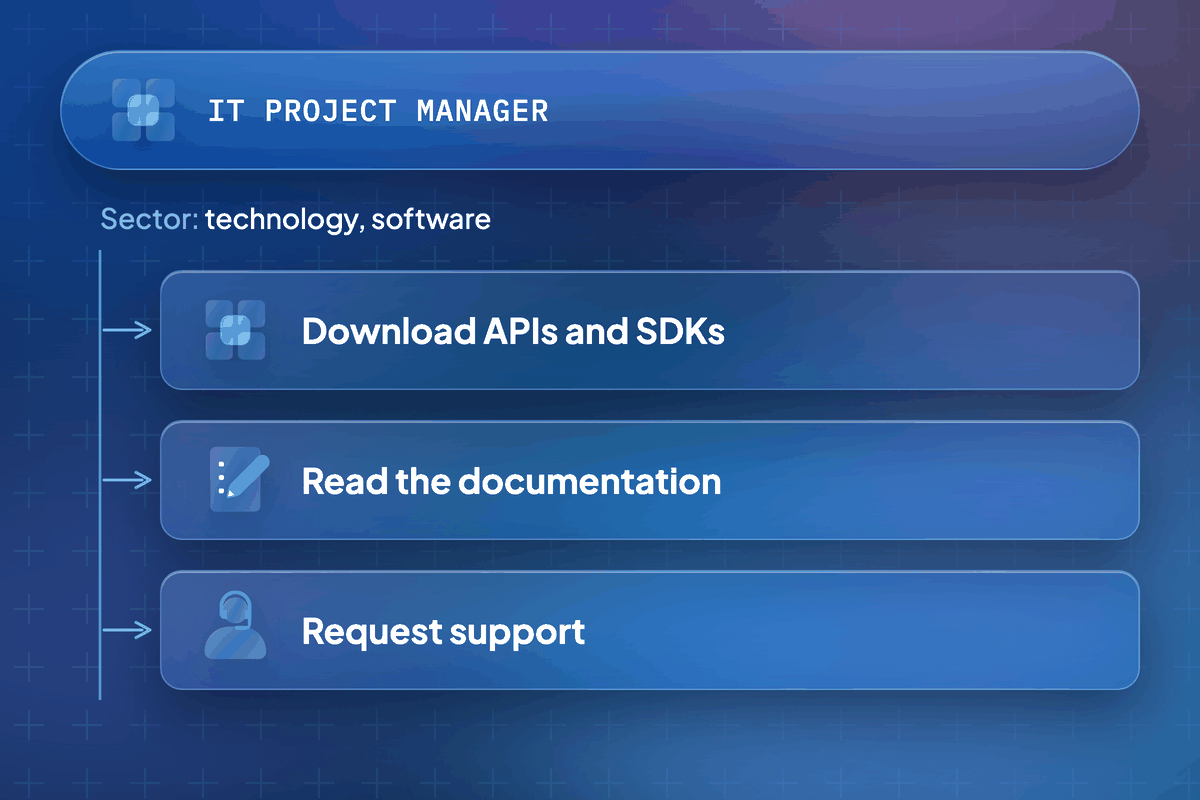Click the grid icon beside IT PROJECT MANAGER
This screenshot has width=1200, height=800.
[144, 109]
